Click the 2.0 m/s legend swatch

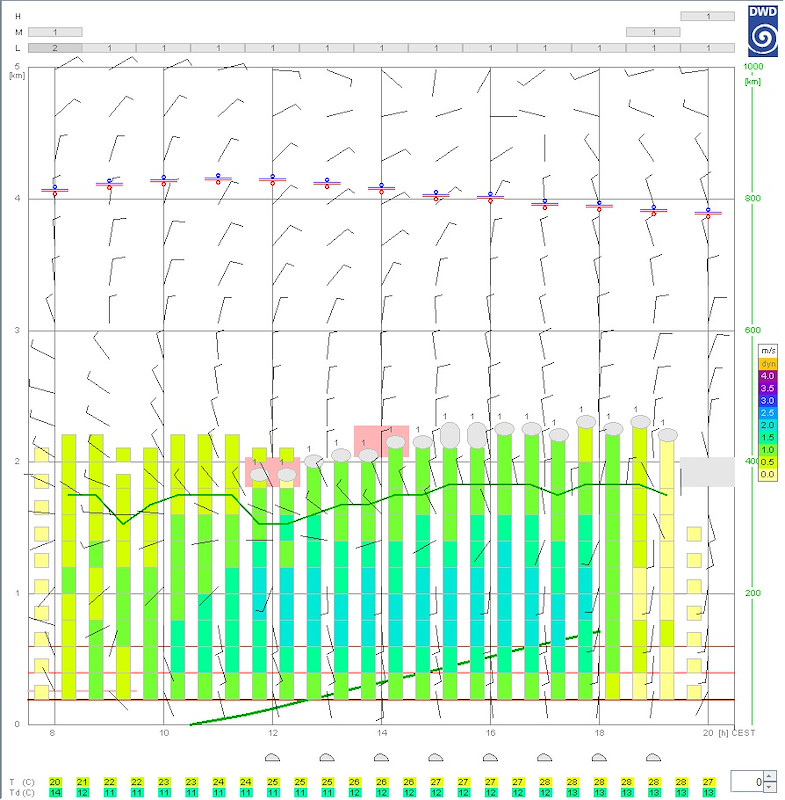tap(768, 425)
